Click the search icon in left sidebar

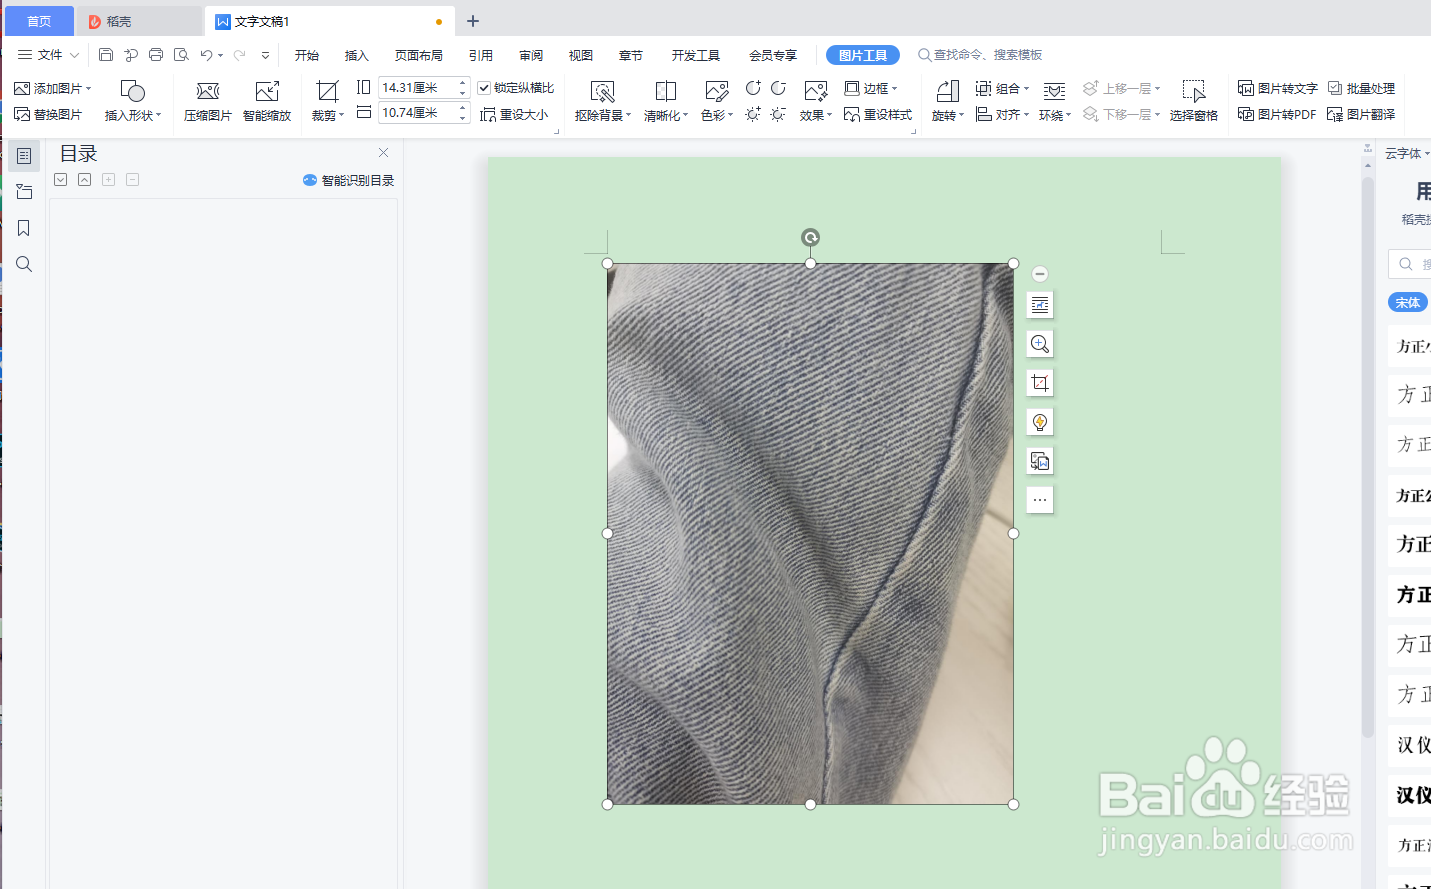tap(24, 264)
